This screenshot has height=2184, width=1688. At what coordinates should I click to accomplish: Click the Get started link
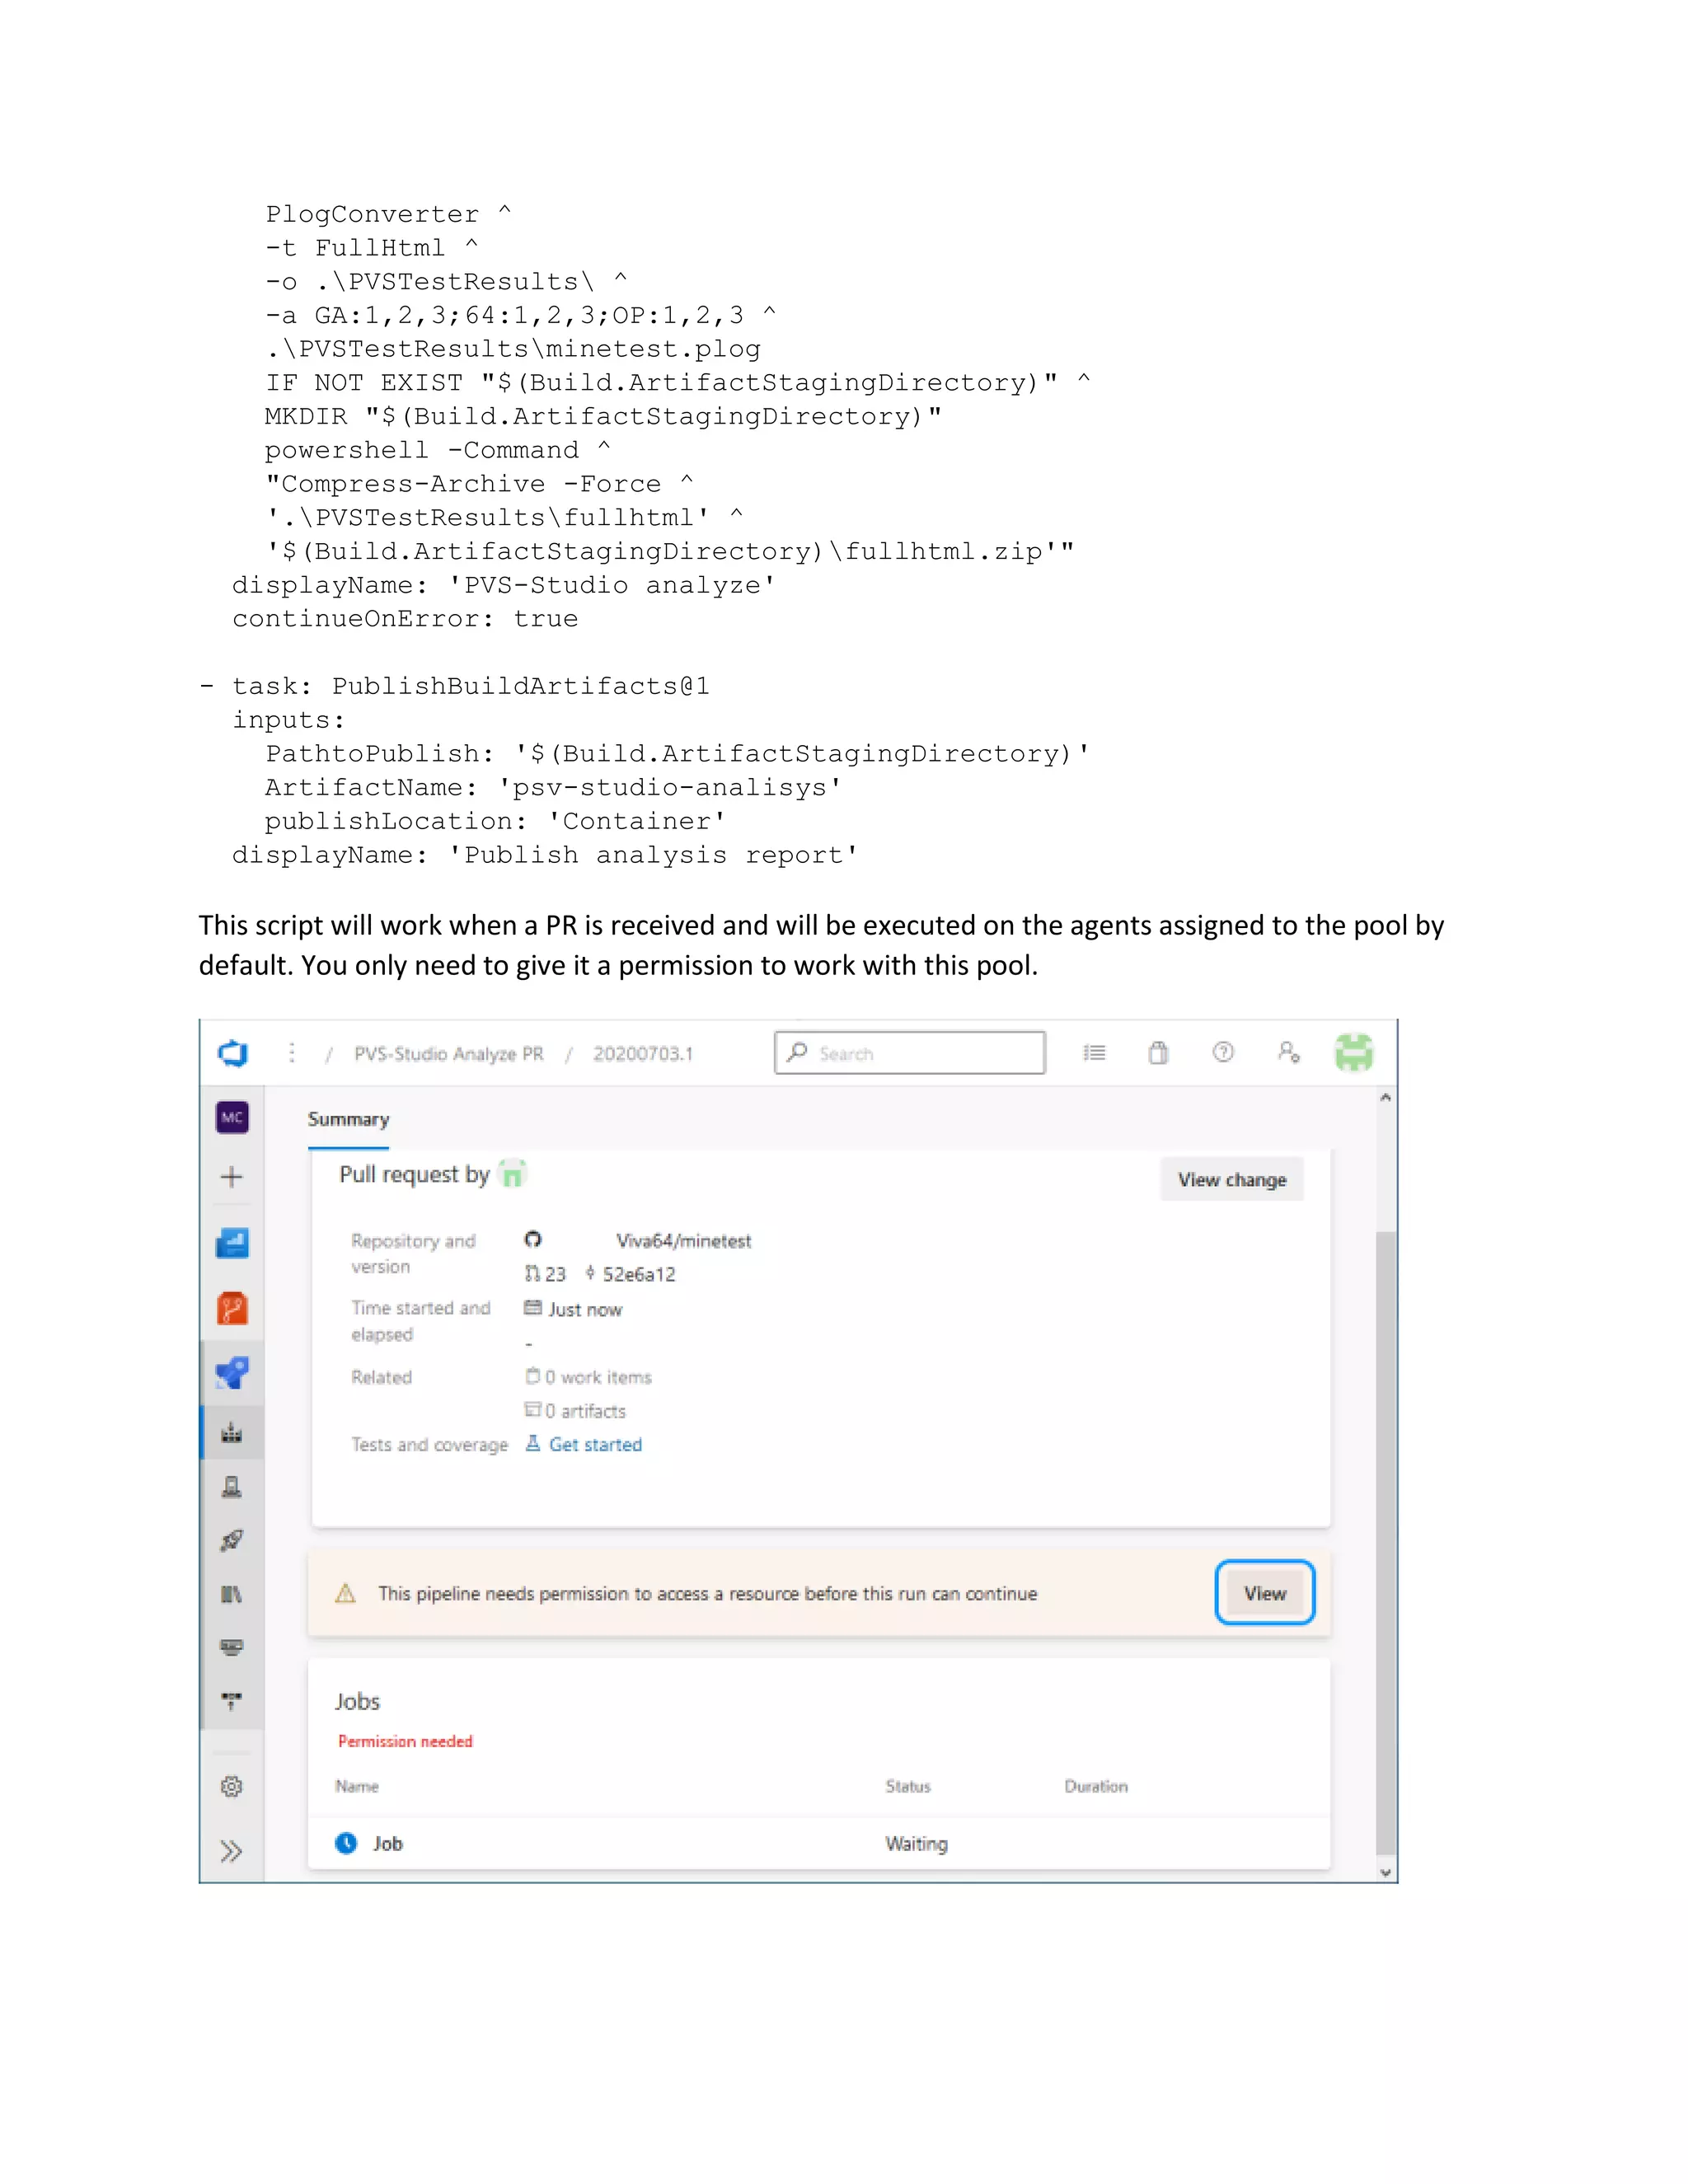tap(595, 1445)
